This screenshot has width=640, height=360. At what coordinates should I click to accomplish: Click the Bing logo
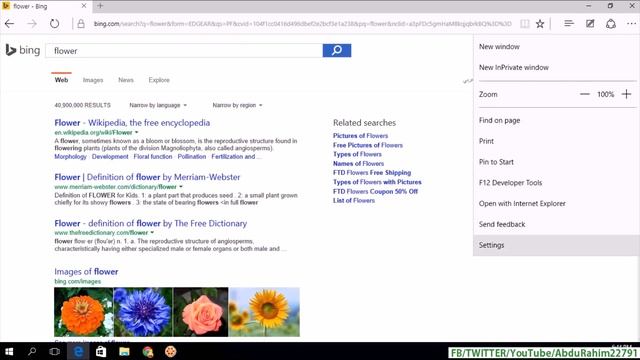point(23,50)
